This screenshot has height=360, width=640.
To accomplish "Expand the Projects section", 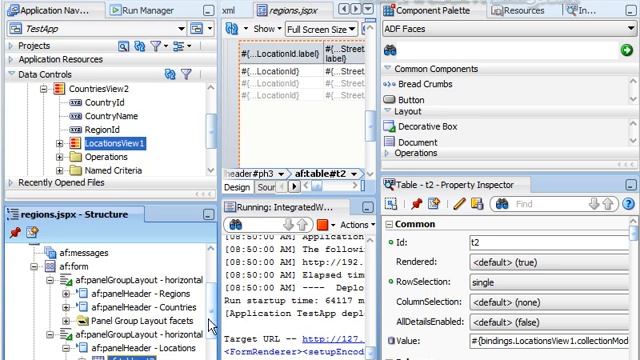I will coord(11,46).
